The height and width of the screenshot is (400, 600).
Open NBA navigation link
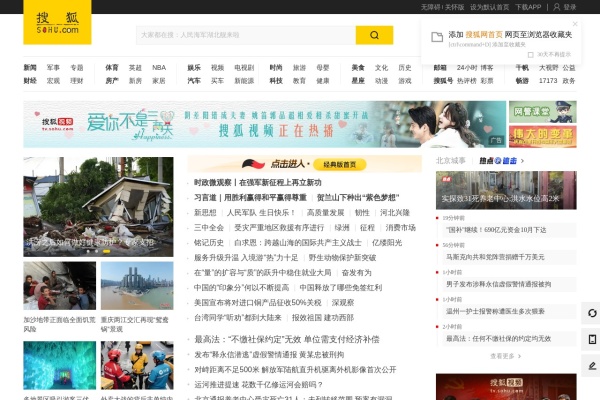click(x=159, y=67)
